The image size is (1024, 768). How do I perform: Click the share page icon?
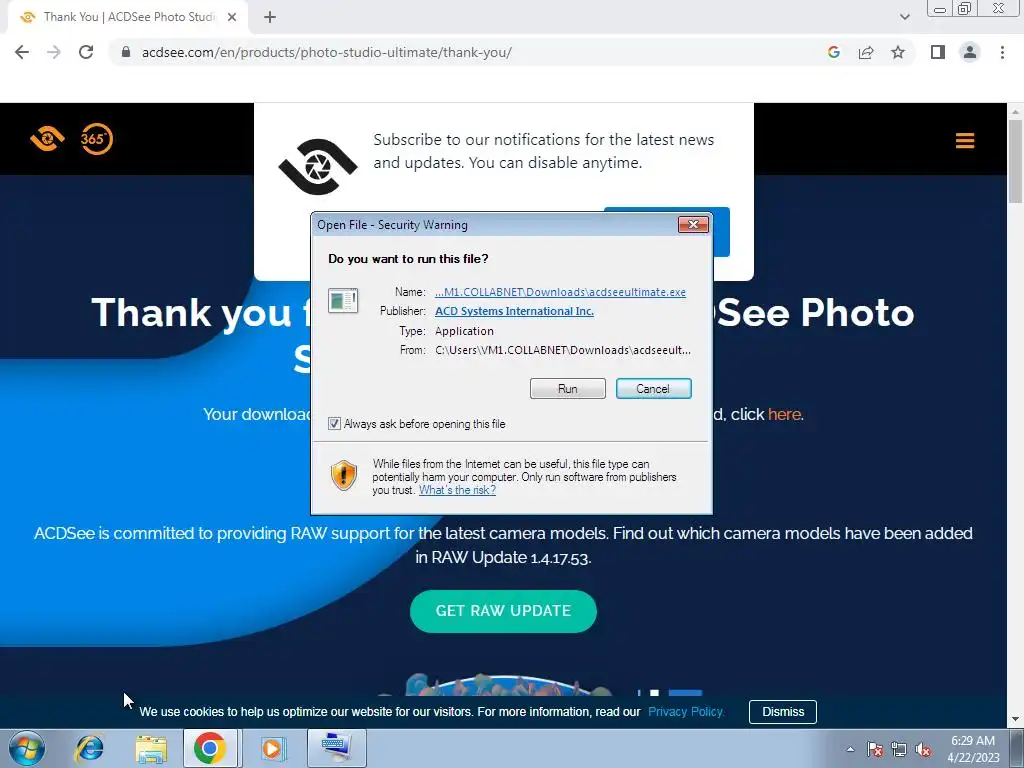click(866, 52)
